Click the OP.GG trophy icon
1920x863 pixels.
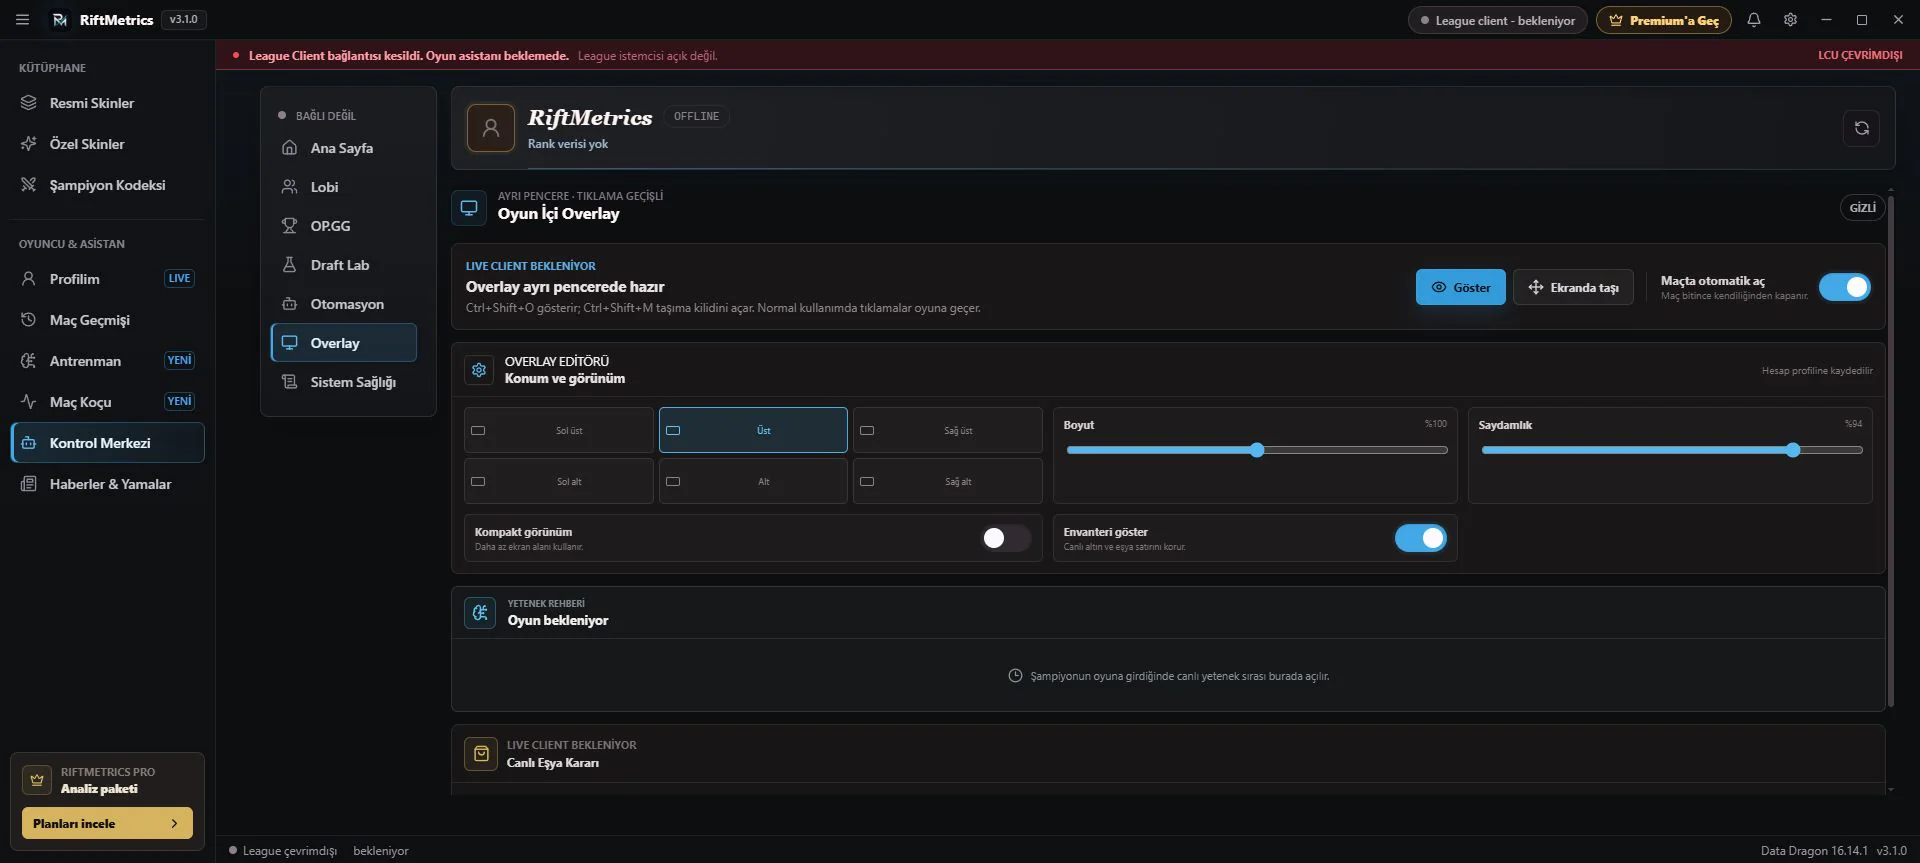point(289,226)
